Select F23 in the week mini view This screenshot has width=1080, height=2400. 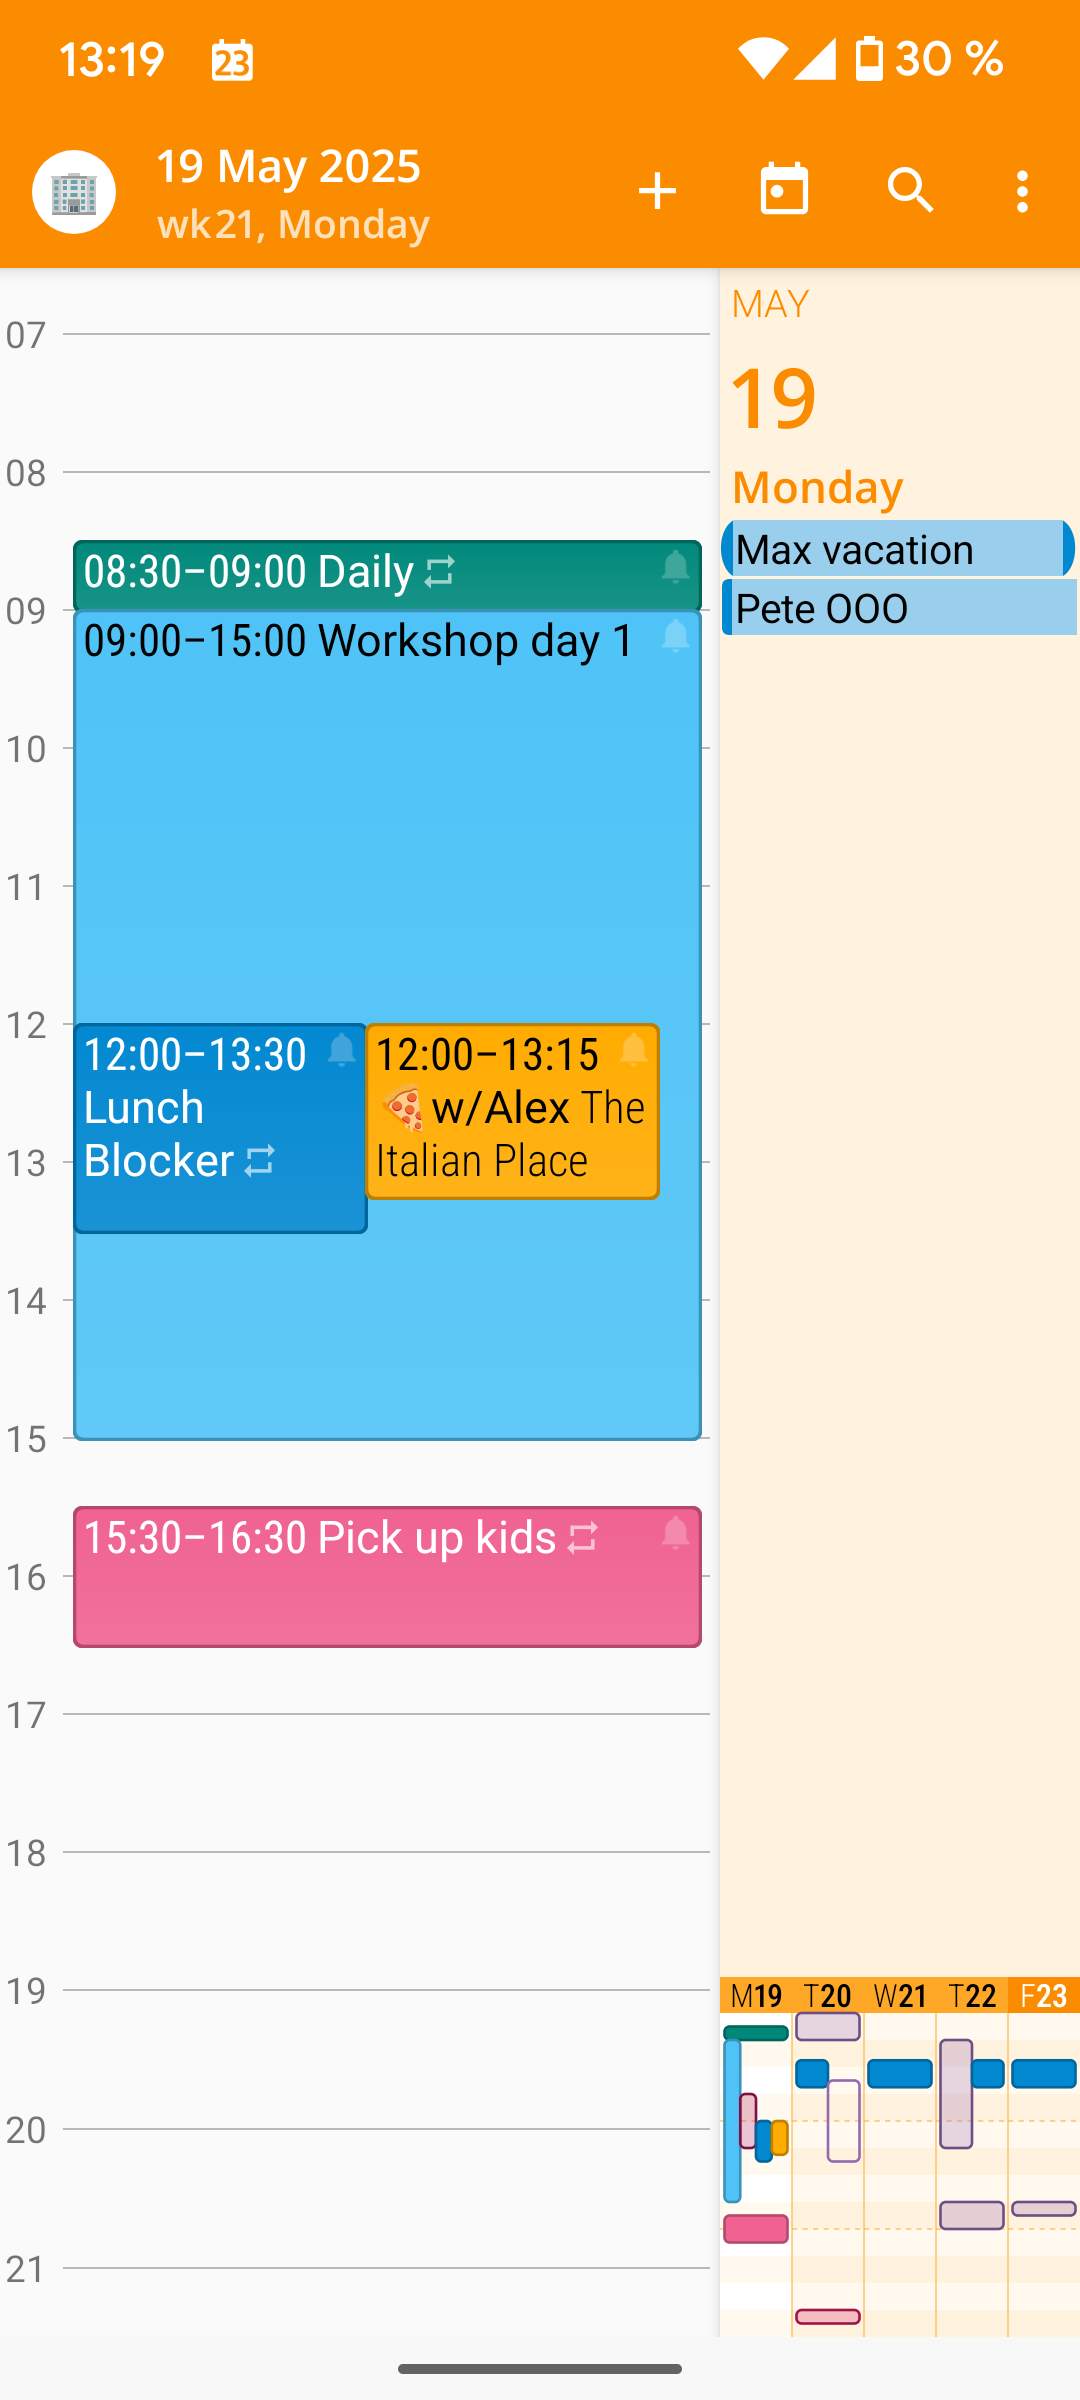pos(1044,1996)
